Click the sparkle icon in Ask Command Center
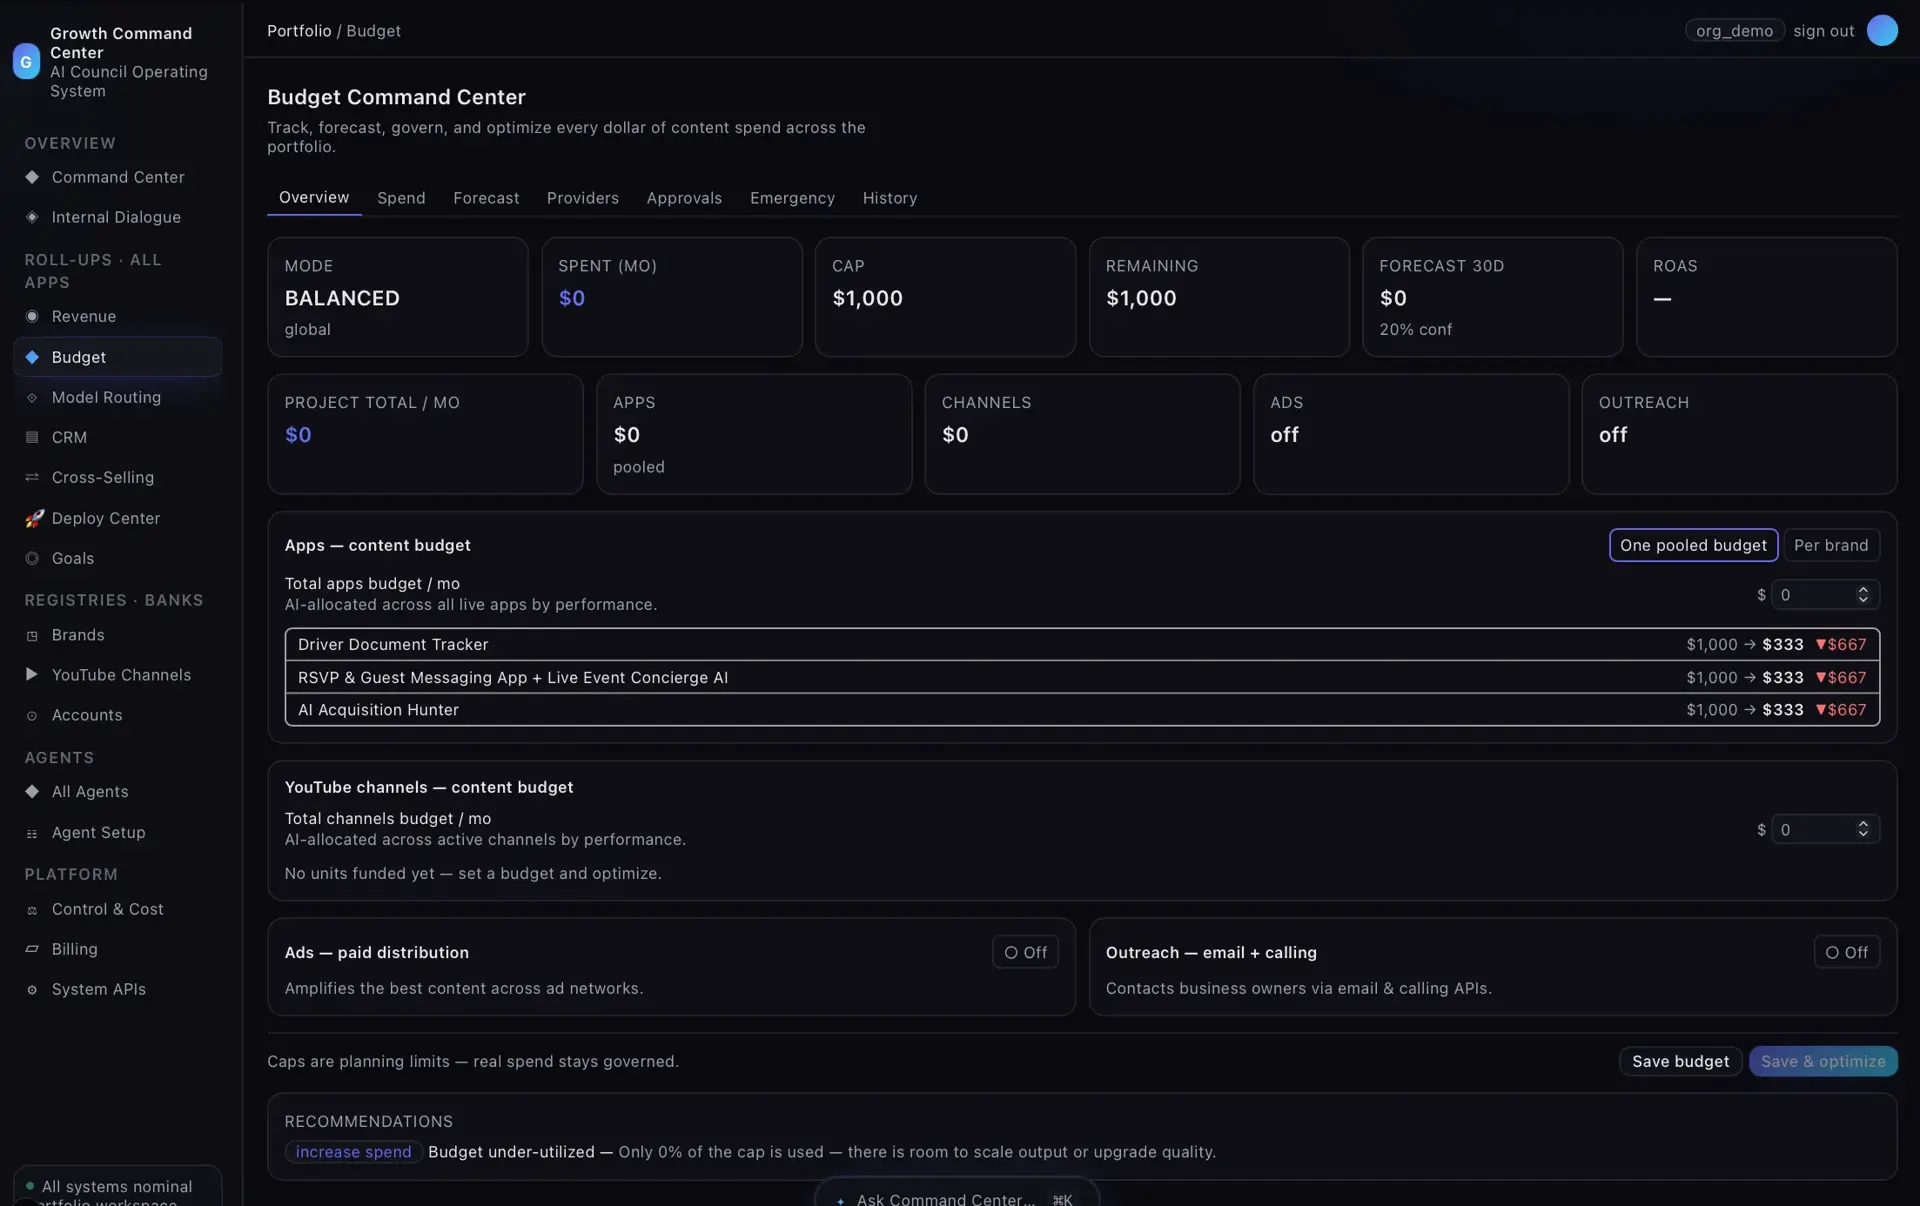Screen dimensions: 1920x1206 pos(841,1200)
